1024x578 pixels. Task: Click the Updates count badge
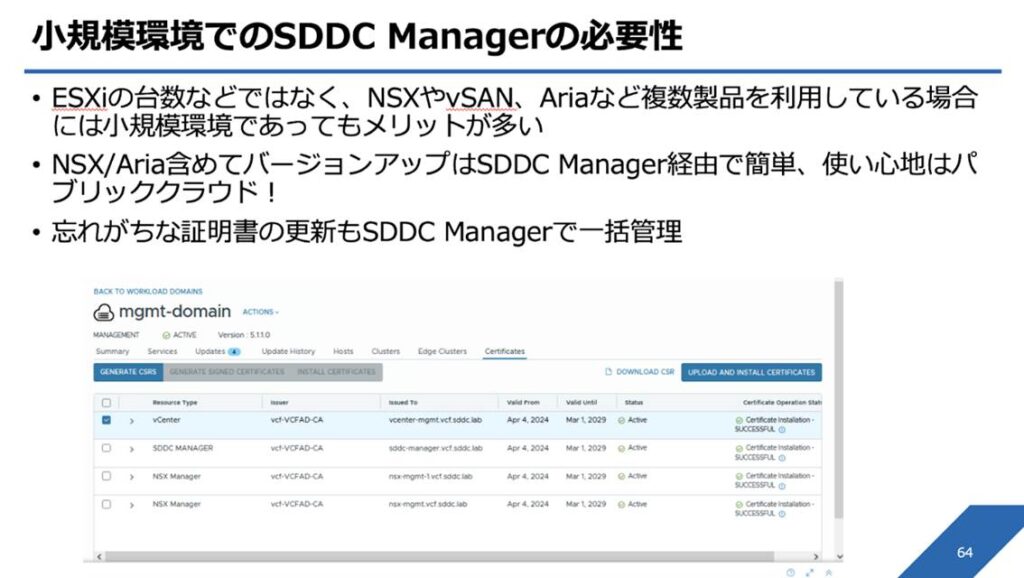(x=233, y=352)
